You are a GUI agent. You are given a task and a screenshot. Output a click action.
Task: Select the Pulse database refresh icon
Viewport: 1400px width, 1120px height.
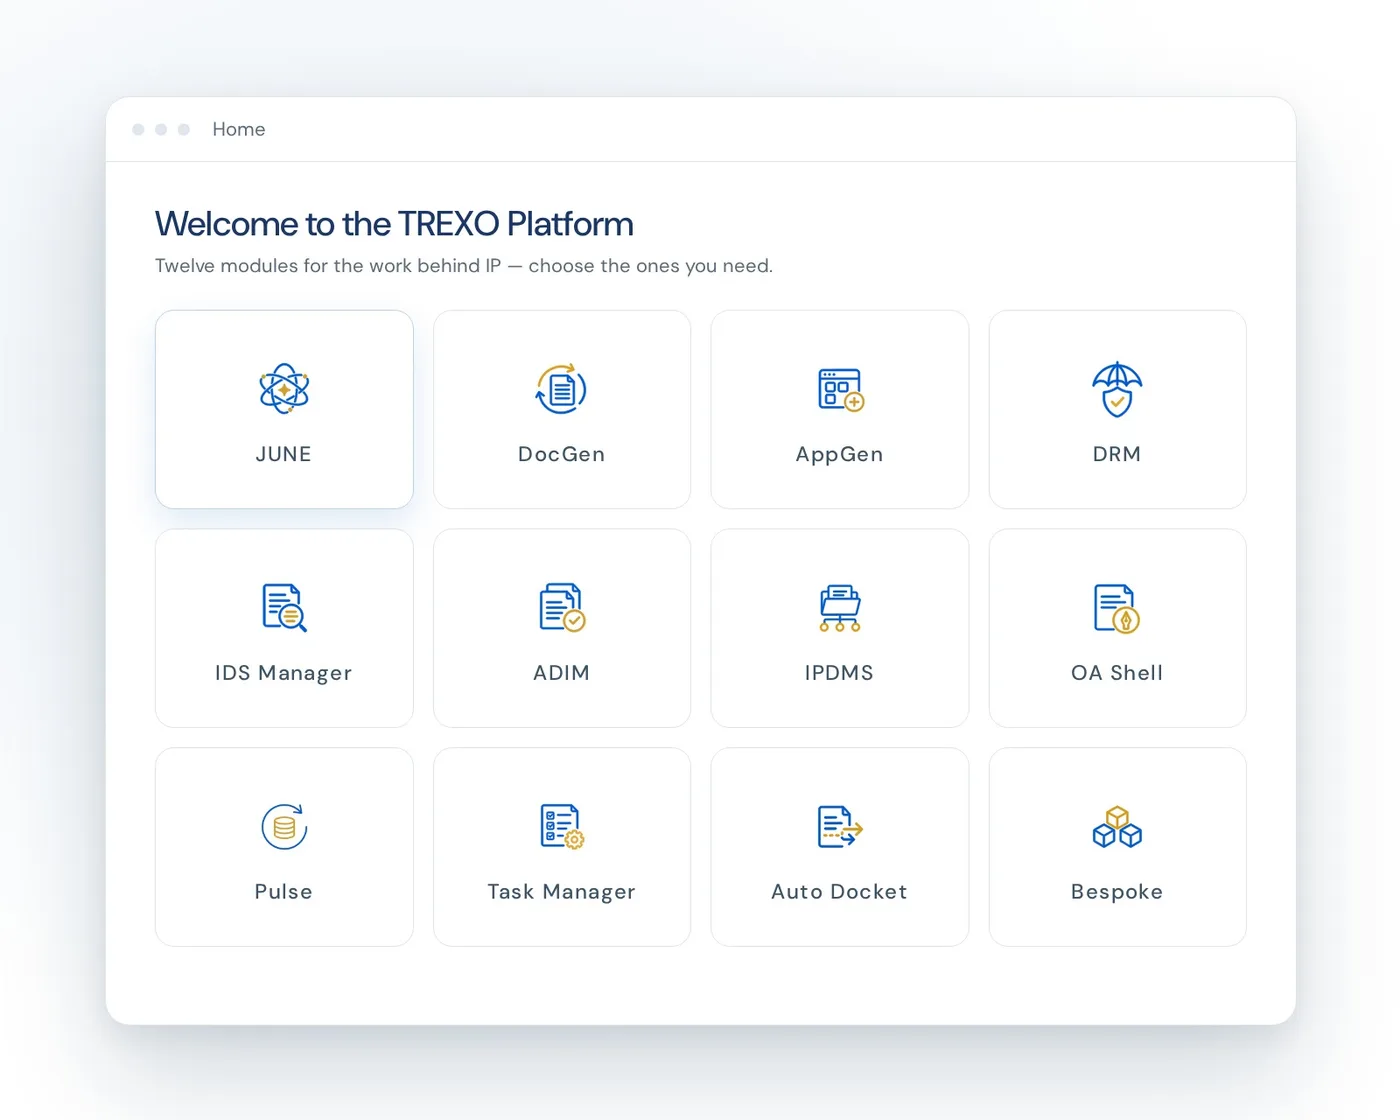pos(284,827)
